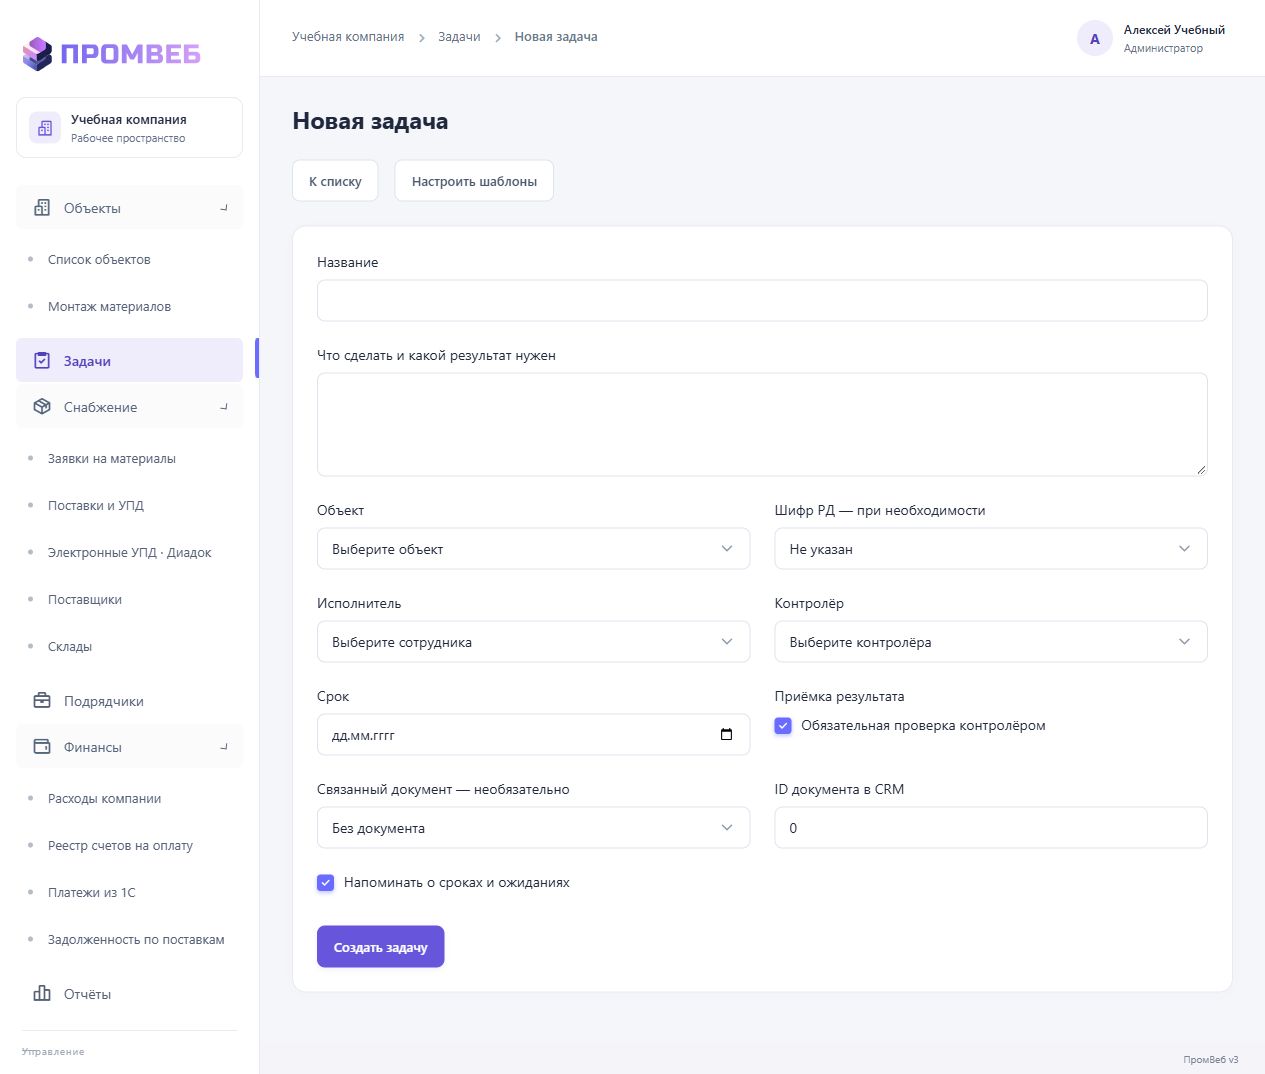The width and height of the screenshot is (1265, 1074).
Task: Uncheck Напоминать о сроках и ожиданиях checkbox
Action: pyautogui.click(x=325, y=883)
